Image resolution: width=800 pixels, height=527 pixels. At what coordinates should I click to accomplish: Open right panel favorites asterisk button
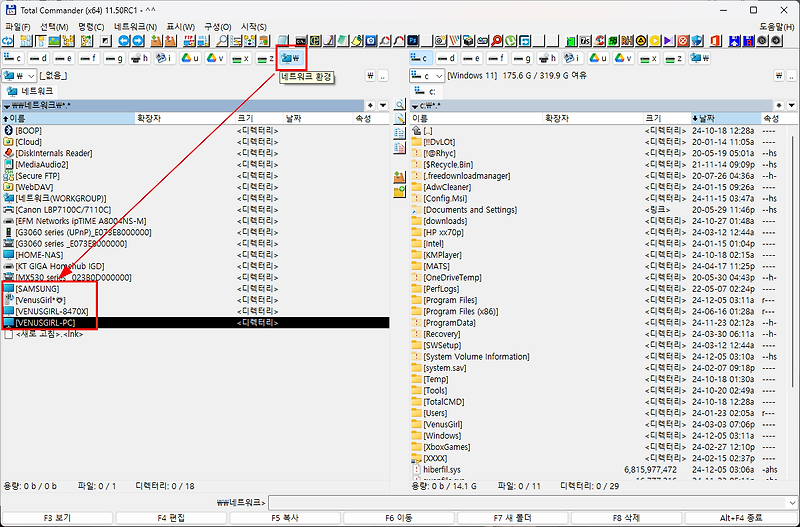(779, 106)
